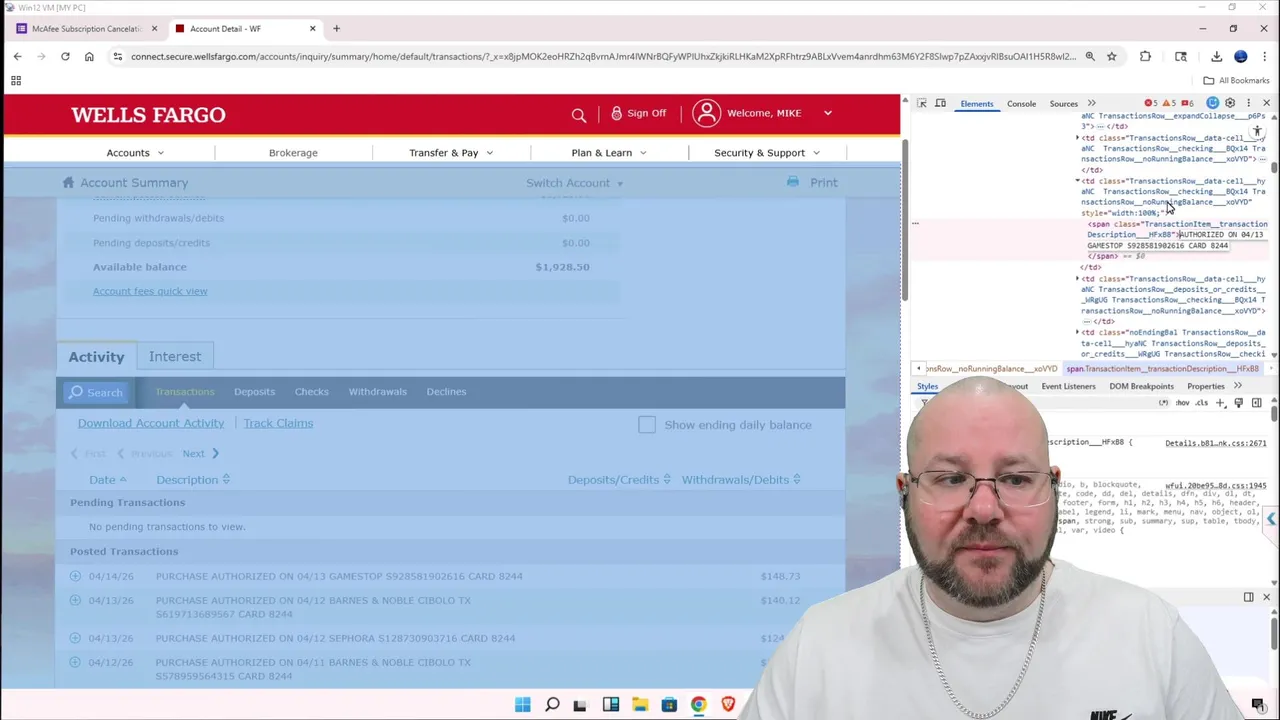
Task: Click the computed styles sidebar icon
Action: point(1257,403)
